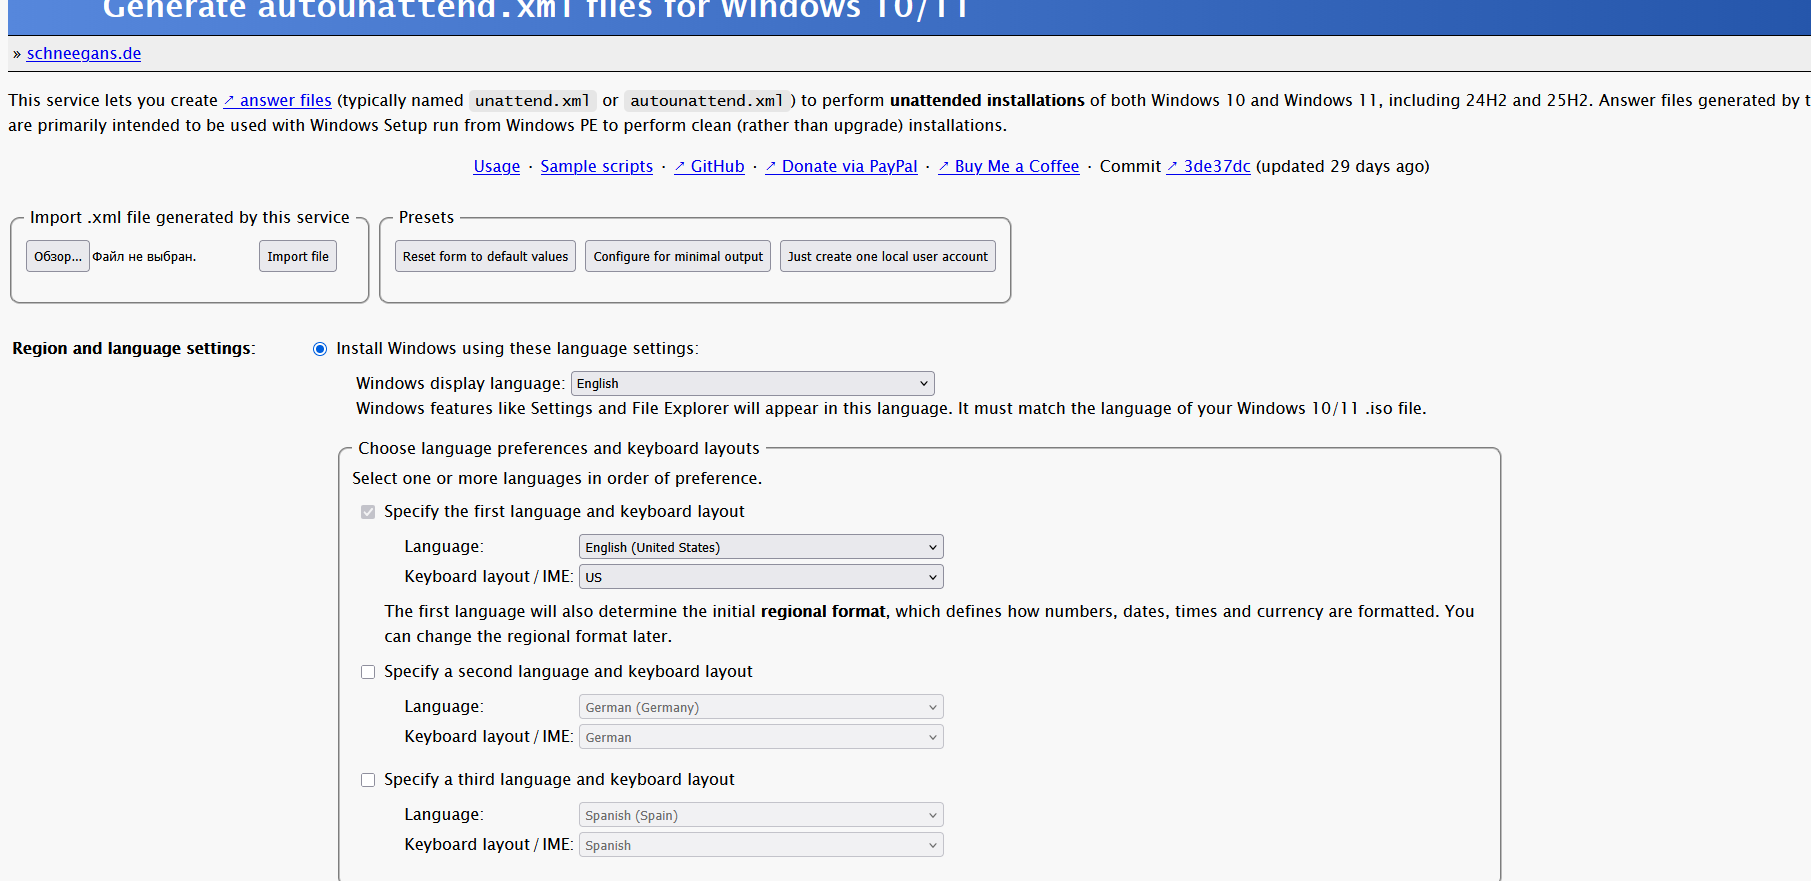1811x881 pixels.
Task: Open Windows display language dropdown
Action: (x=753, y=383)
